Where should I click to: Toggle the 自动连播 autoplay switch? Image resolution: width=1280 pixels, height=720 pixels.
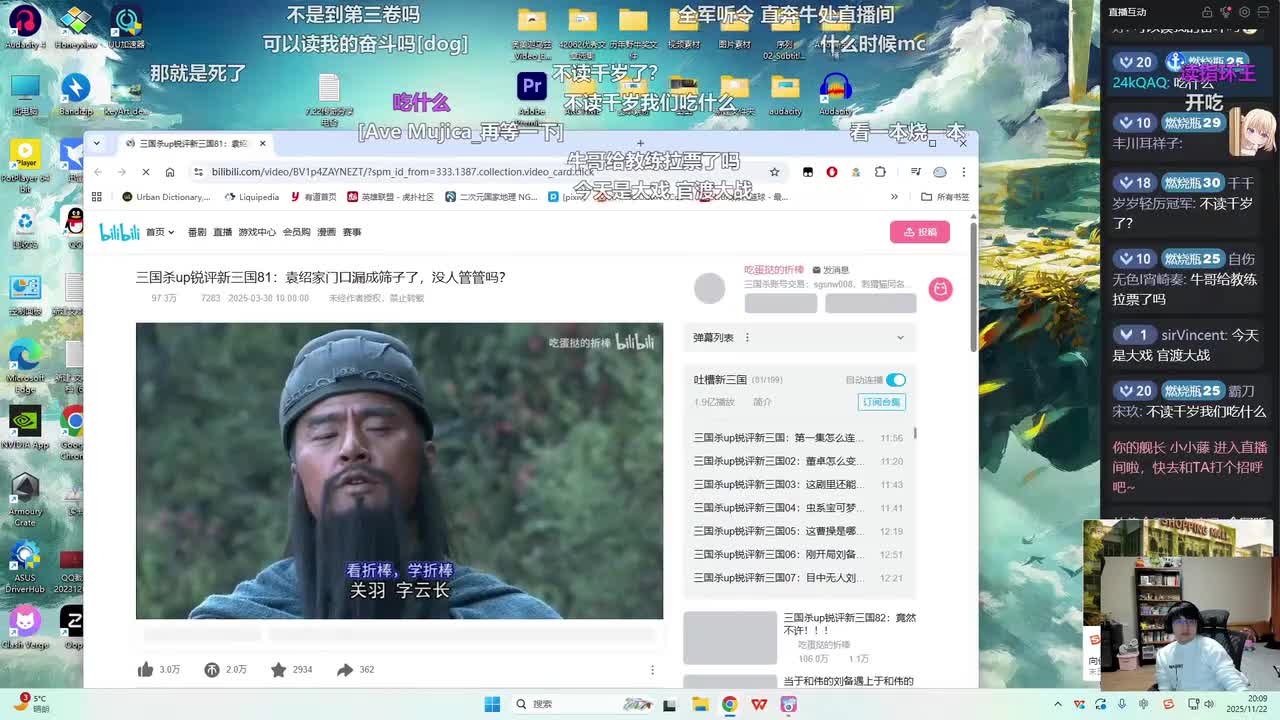(x=896, y=380)
